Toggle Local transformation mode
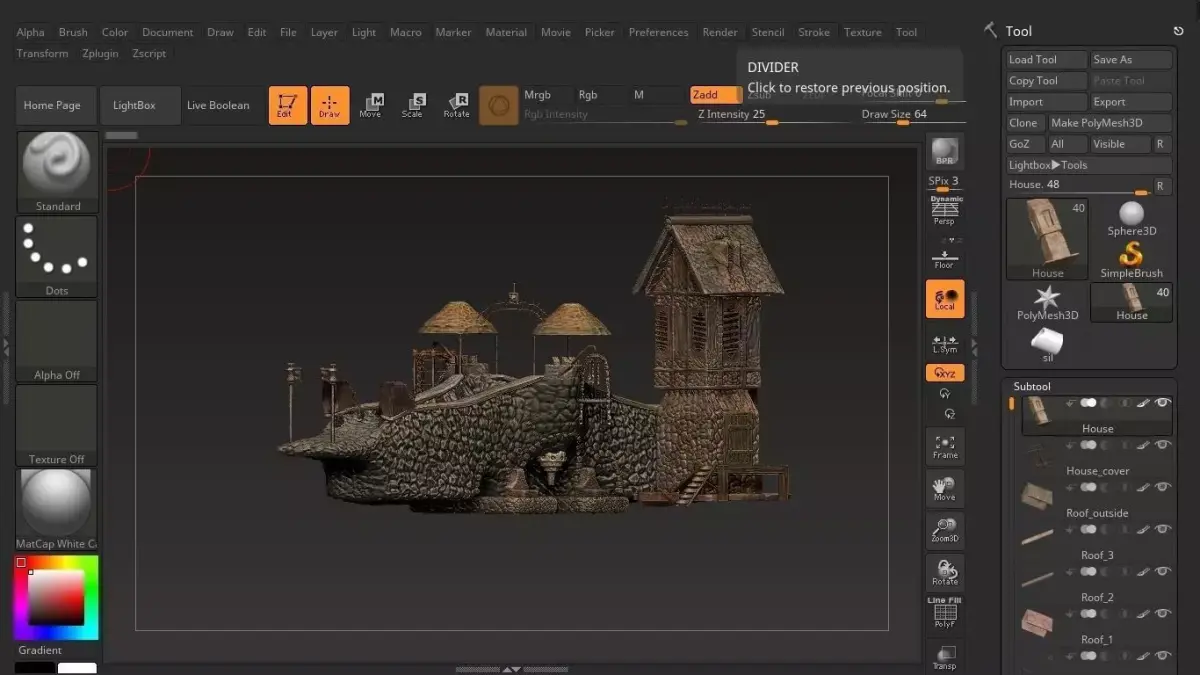Image resolution: width=1200 pixels, height=675 pixels. click(x=944, y=298)
